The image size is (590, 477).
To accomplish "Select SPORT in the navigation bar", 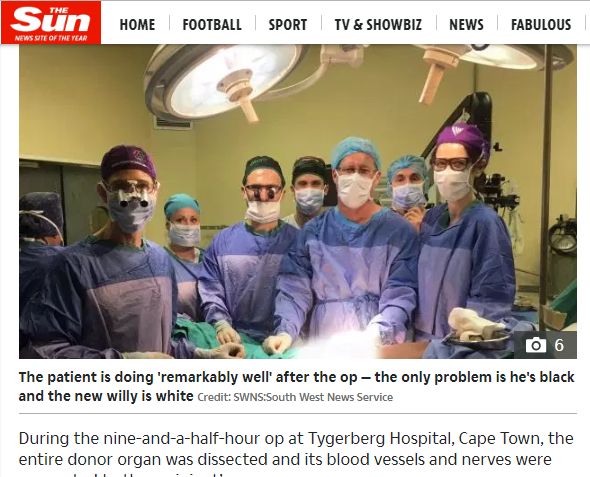I will 288,25.
